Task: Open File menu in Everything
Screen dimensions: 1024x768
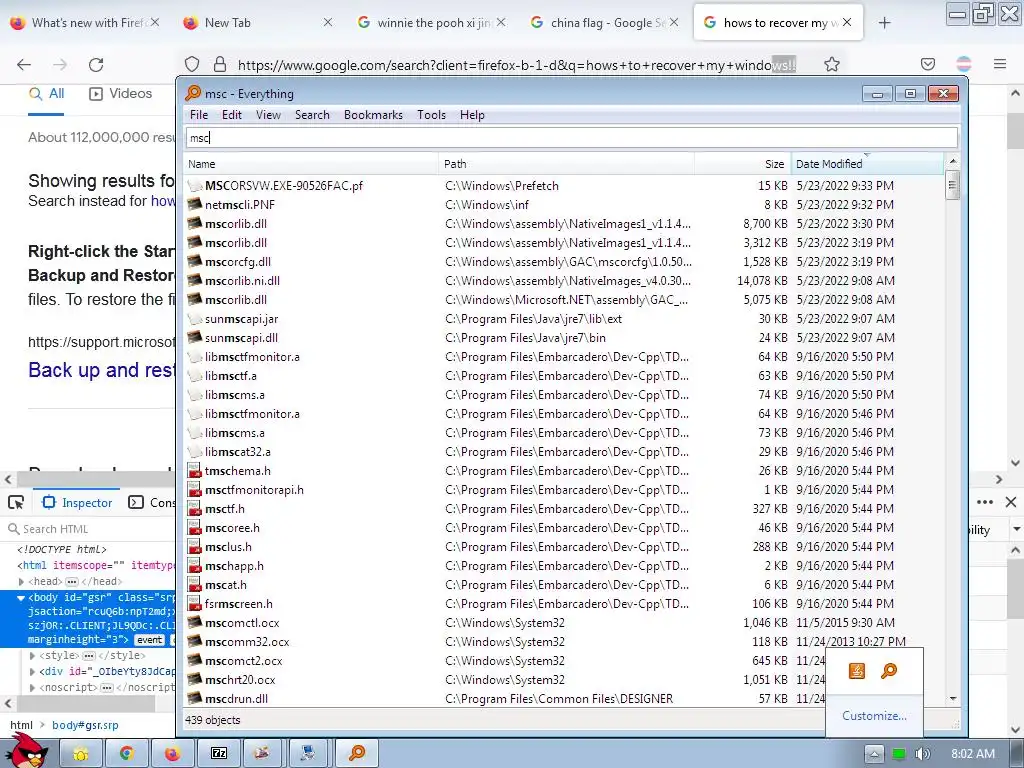Action: coord(199,115)
